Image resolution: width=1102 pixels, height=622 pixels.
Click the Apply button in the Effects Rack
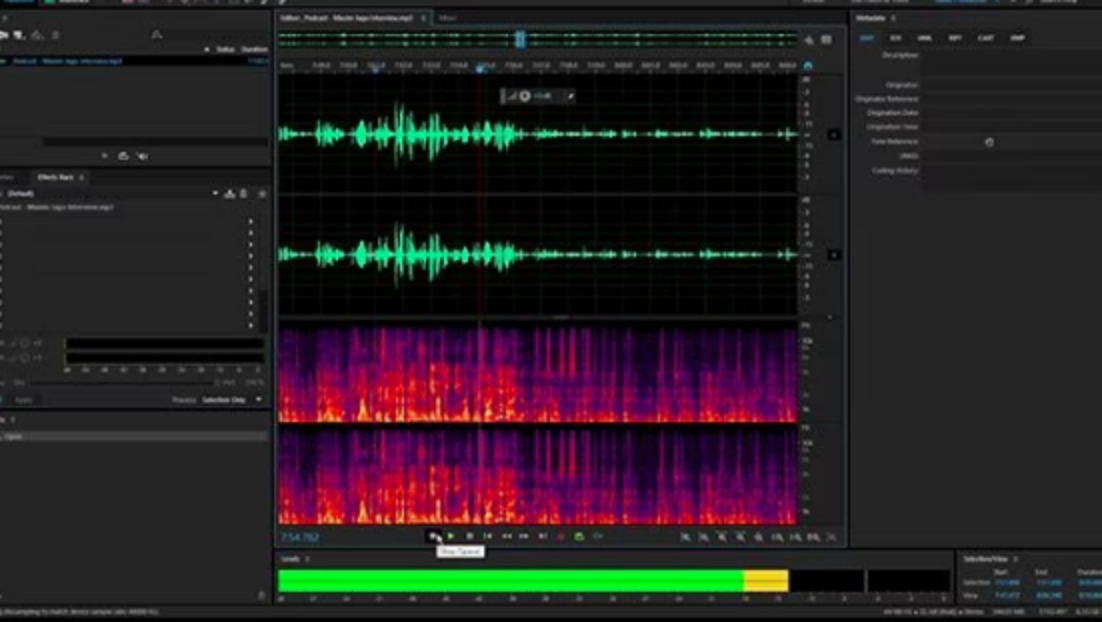coord(24,398)
